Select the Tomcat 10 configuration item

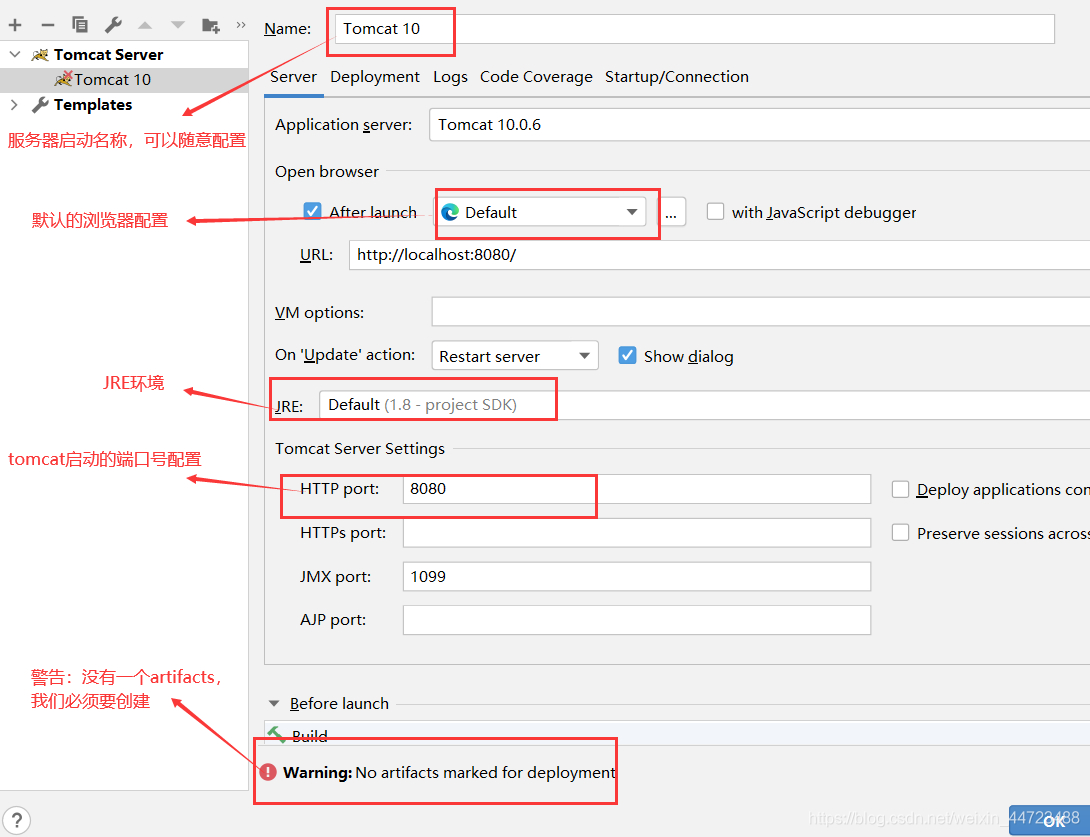point(124,80)
